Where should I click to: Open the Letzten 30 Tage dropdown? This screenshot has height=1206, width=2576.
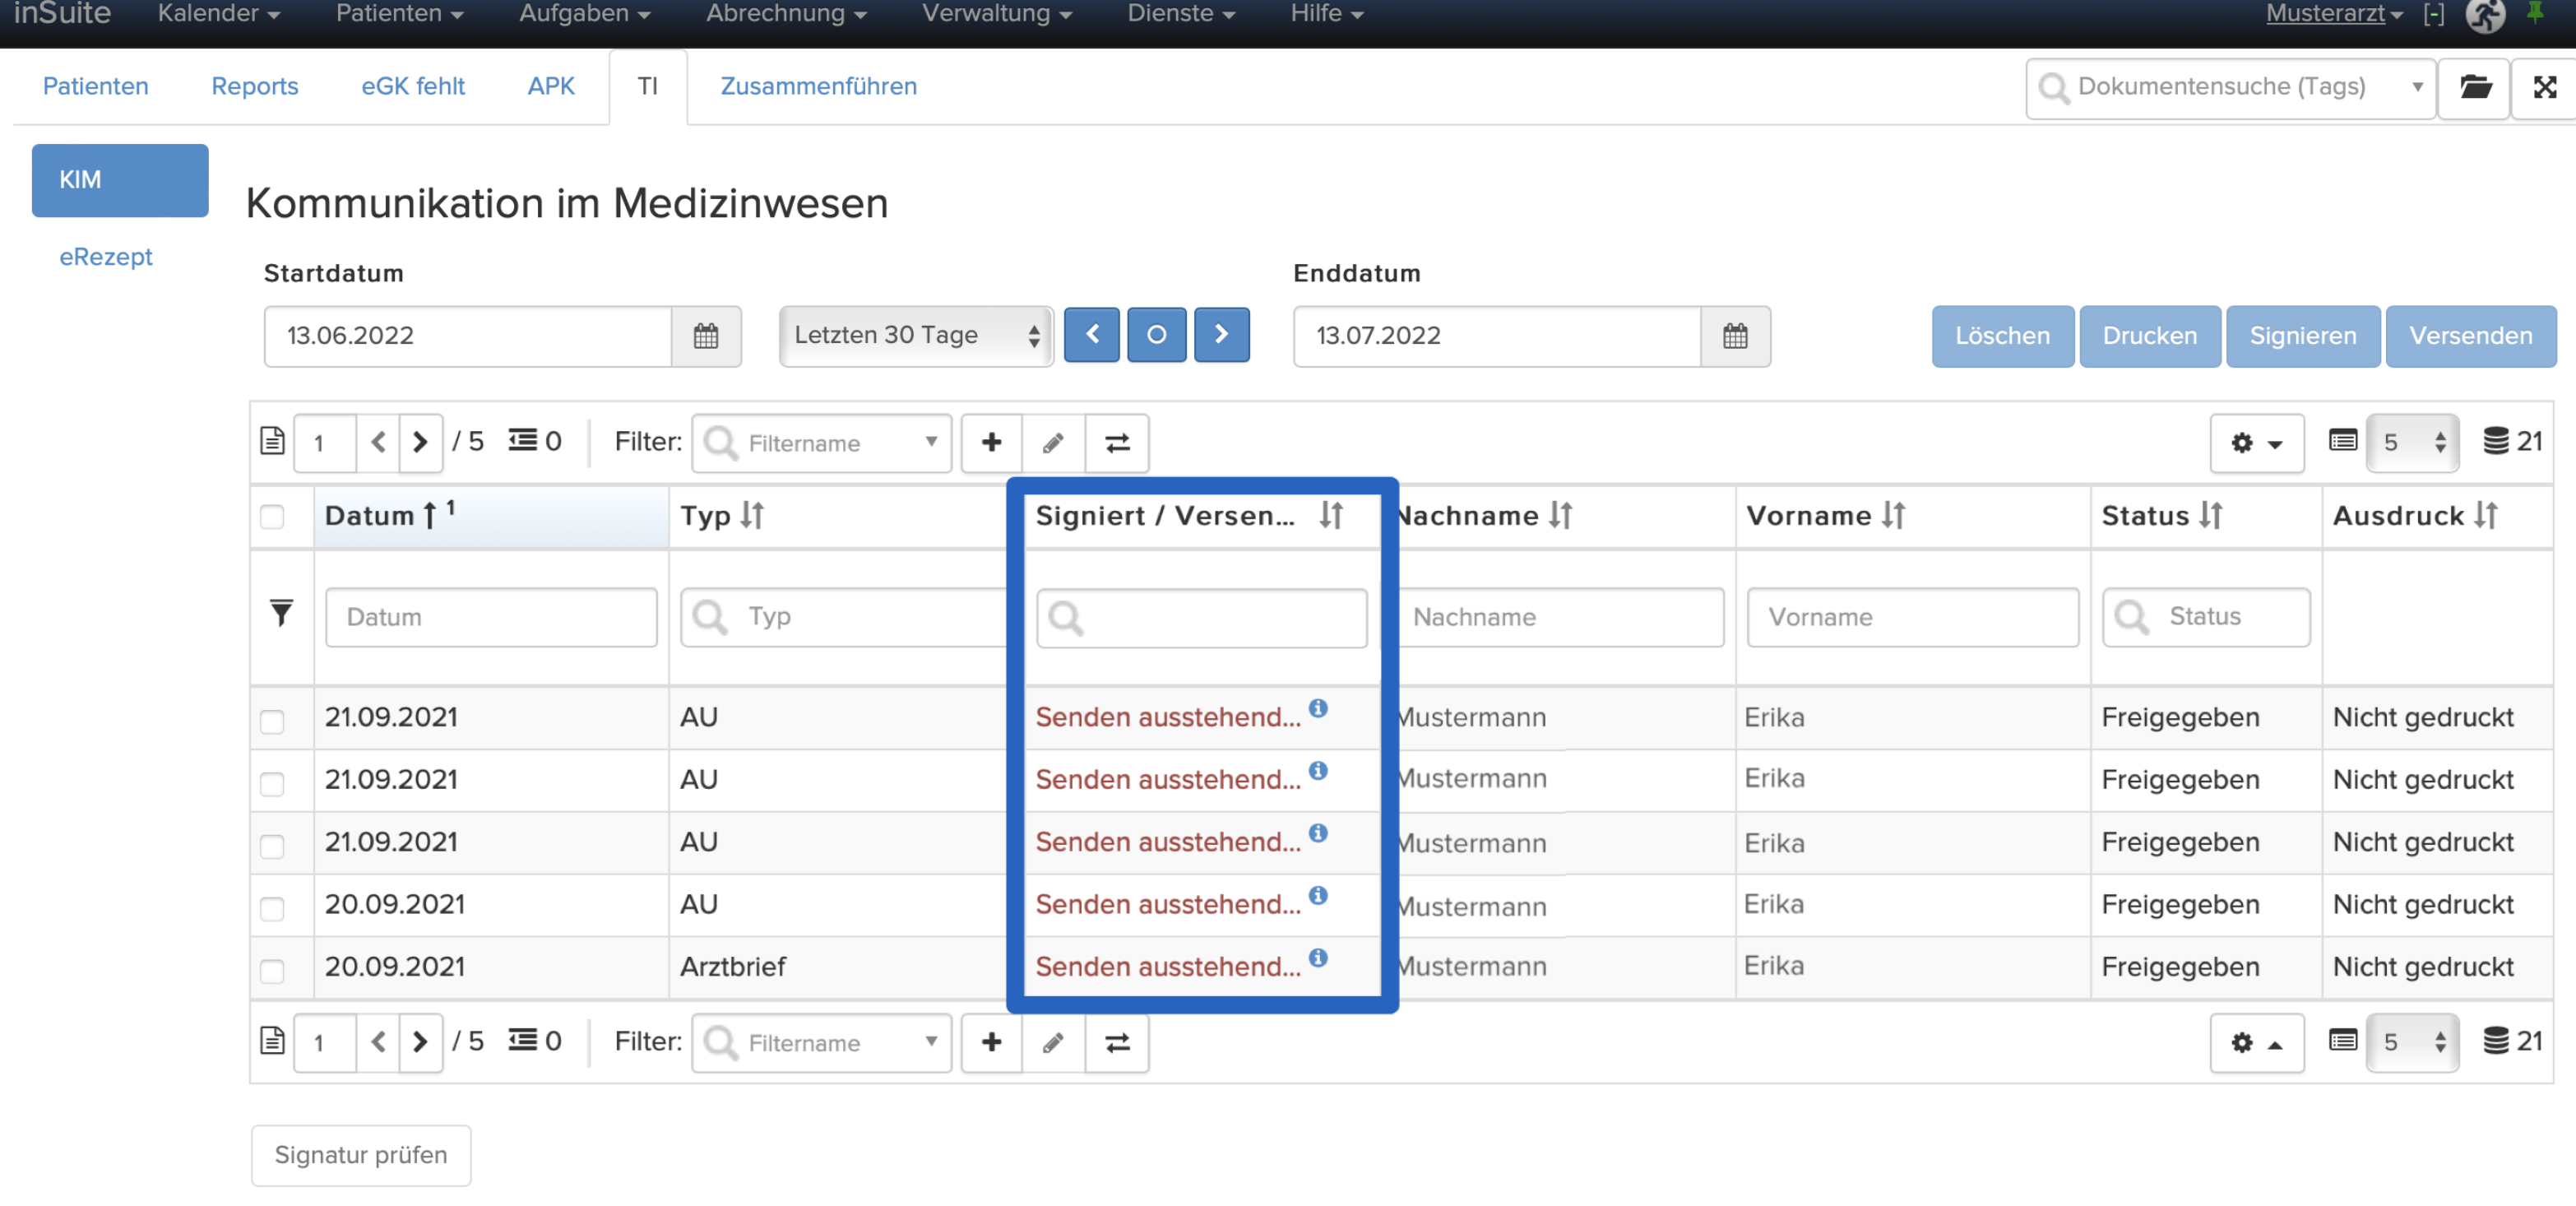coord(916,336)
